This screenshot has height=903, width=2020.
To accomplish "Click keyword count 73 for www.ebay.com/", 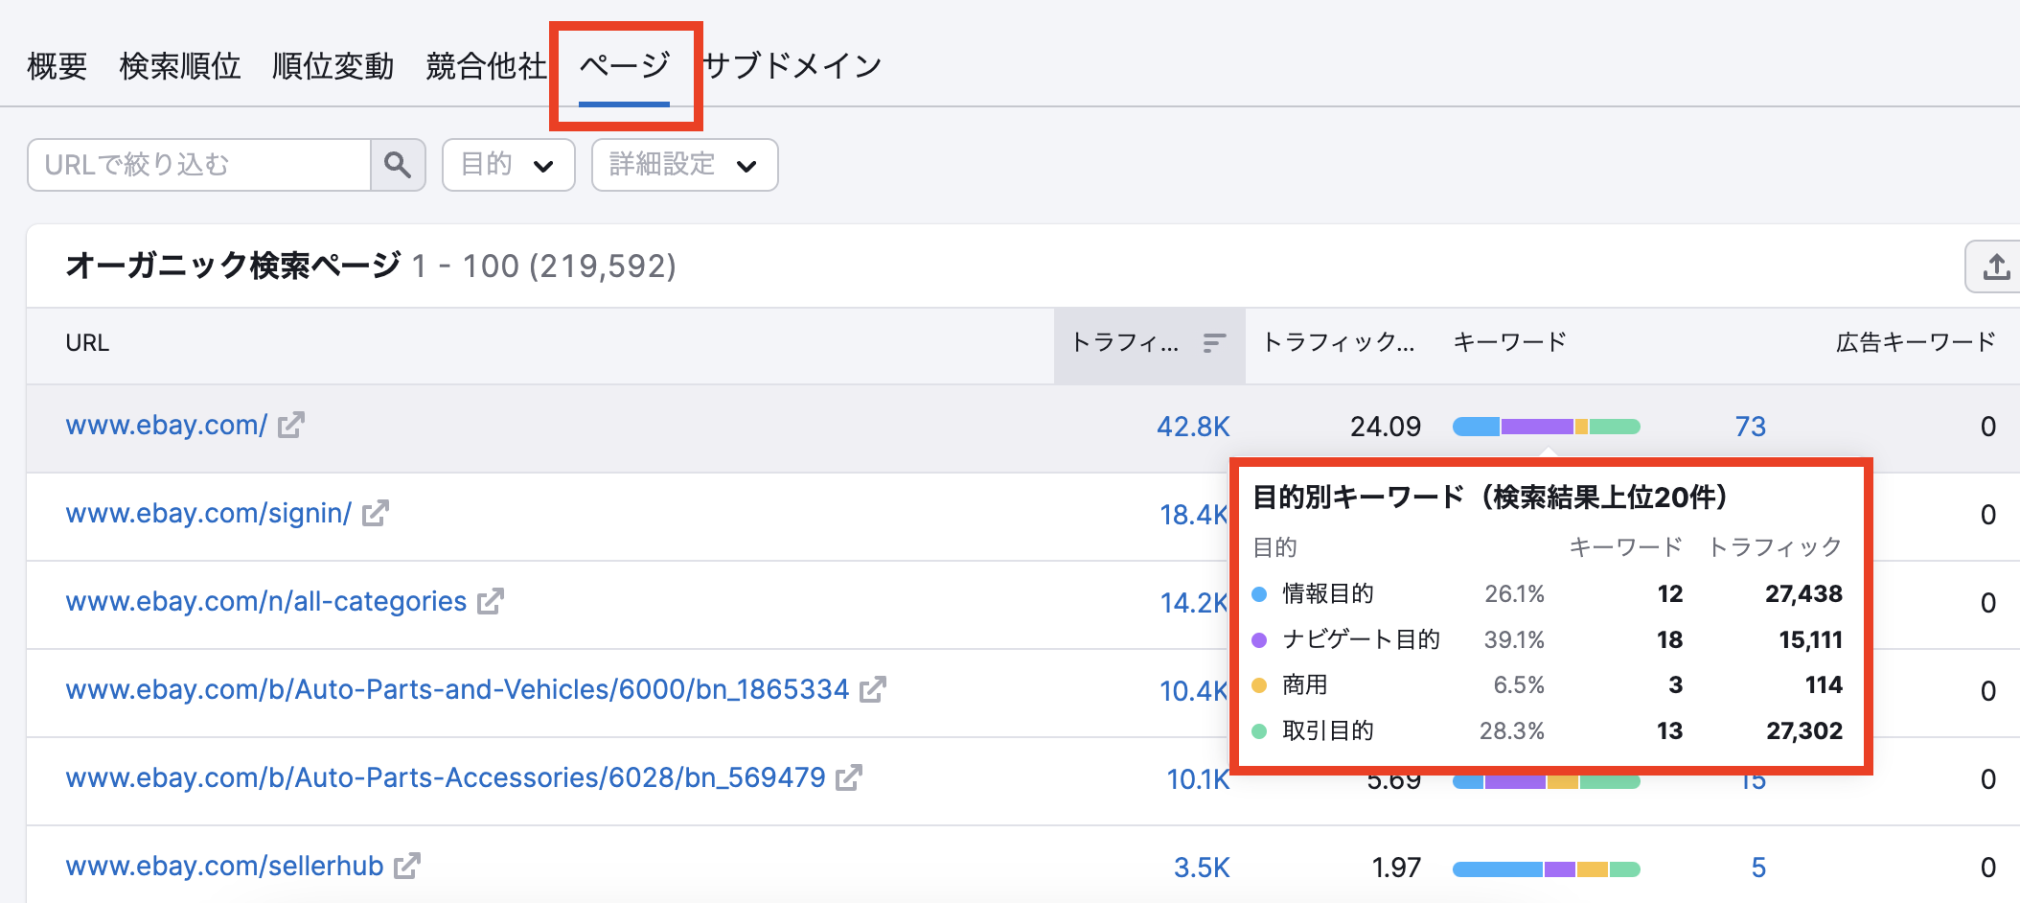I will [1750, 427].
